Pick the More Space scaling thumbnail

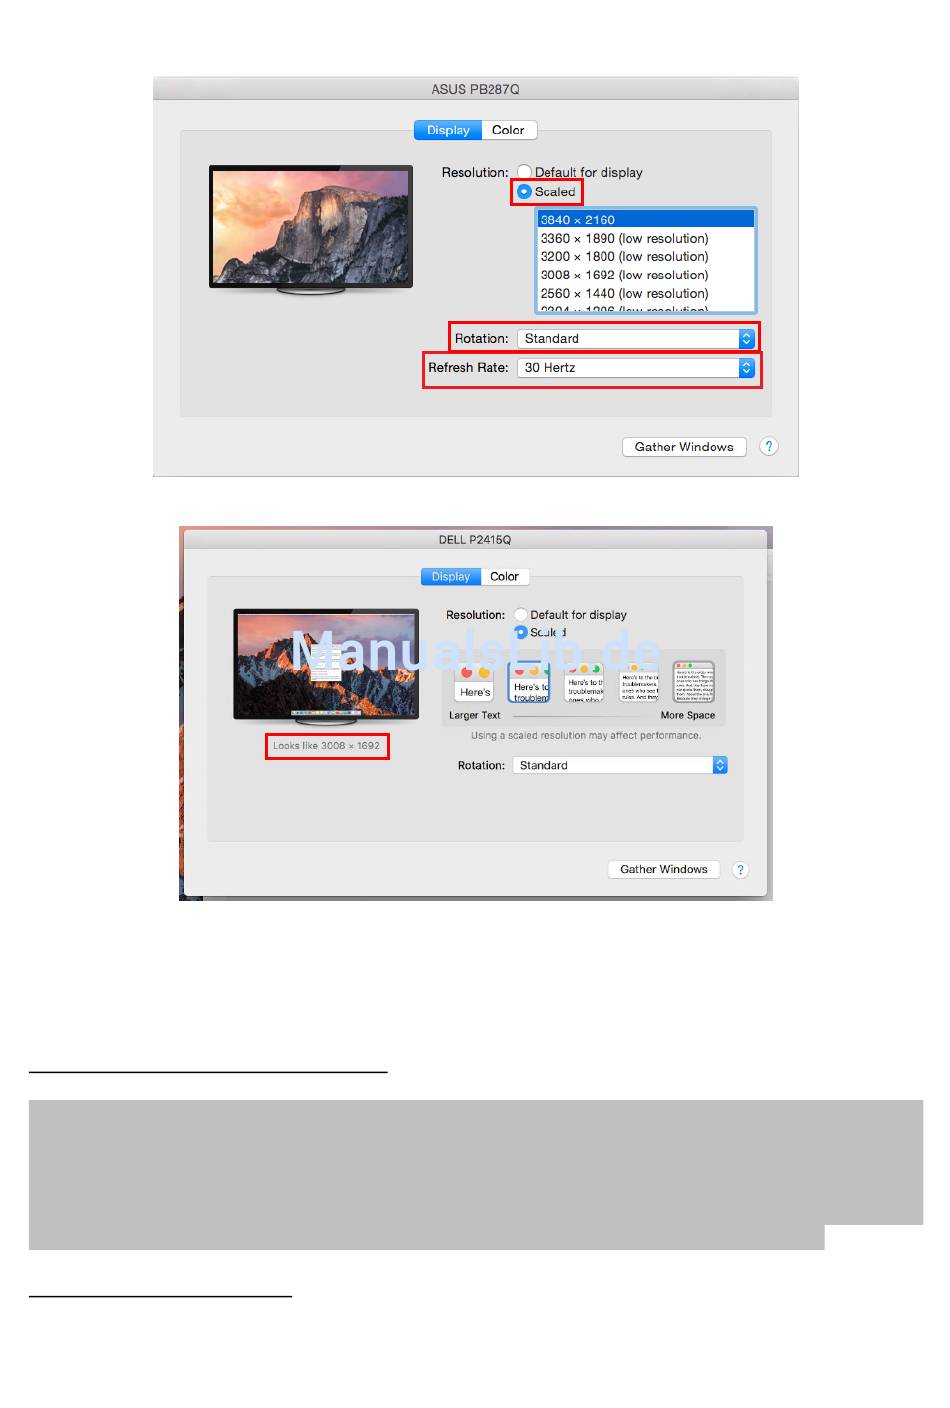pyautogui.click(x=693, y=682)
